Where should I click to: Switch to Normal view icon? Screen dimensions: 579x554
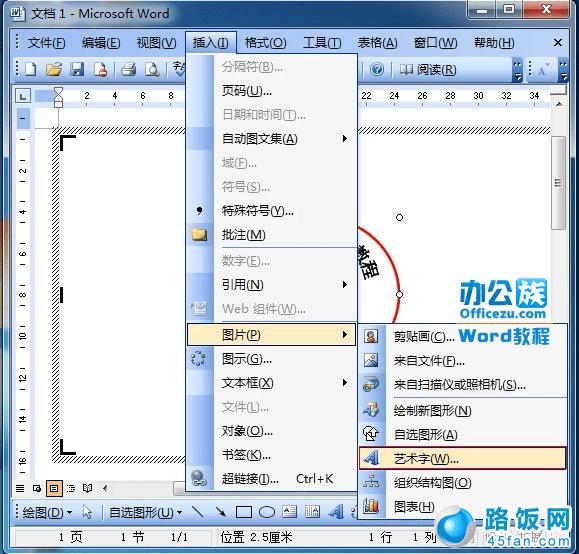coord(20,489)
